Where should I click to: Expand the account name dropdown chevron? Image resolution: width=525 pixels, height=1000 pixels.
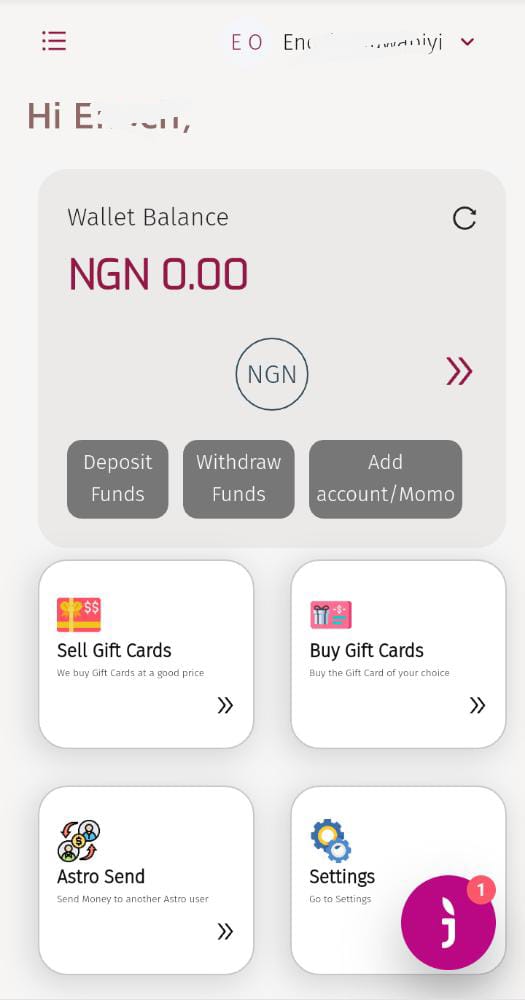468,42
